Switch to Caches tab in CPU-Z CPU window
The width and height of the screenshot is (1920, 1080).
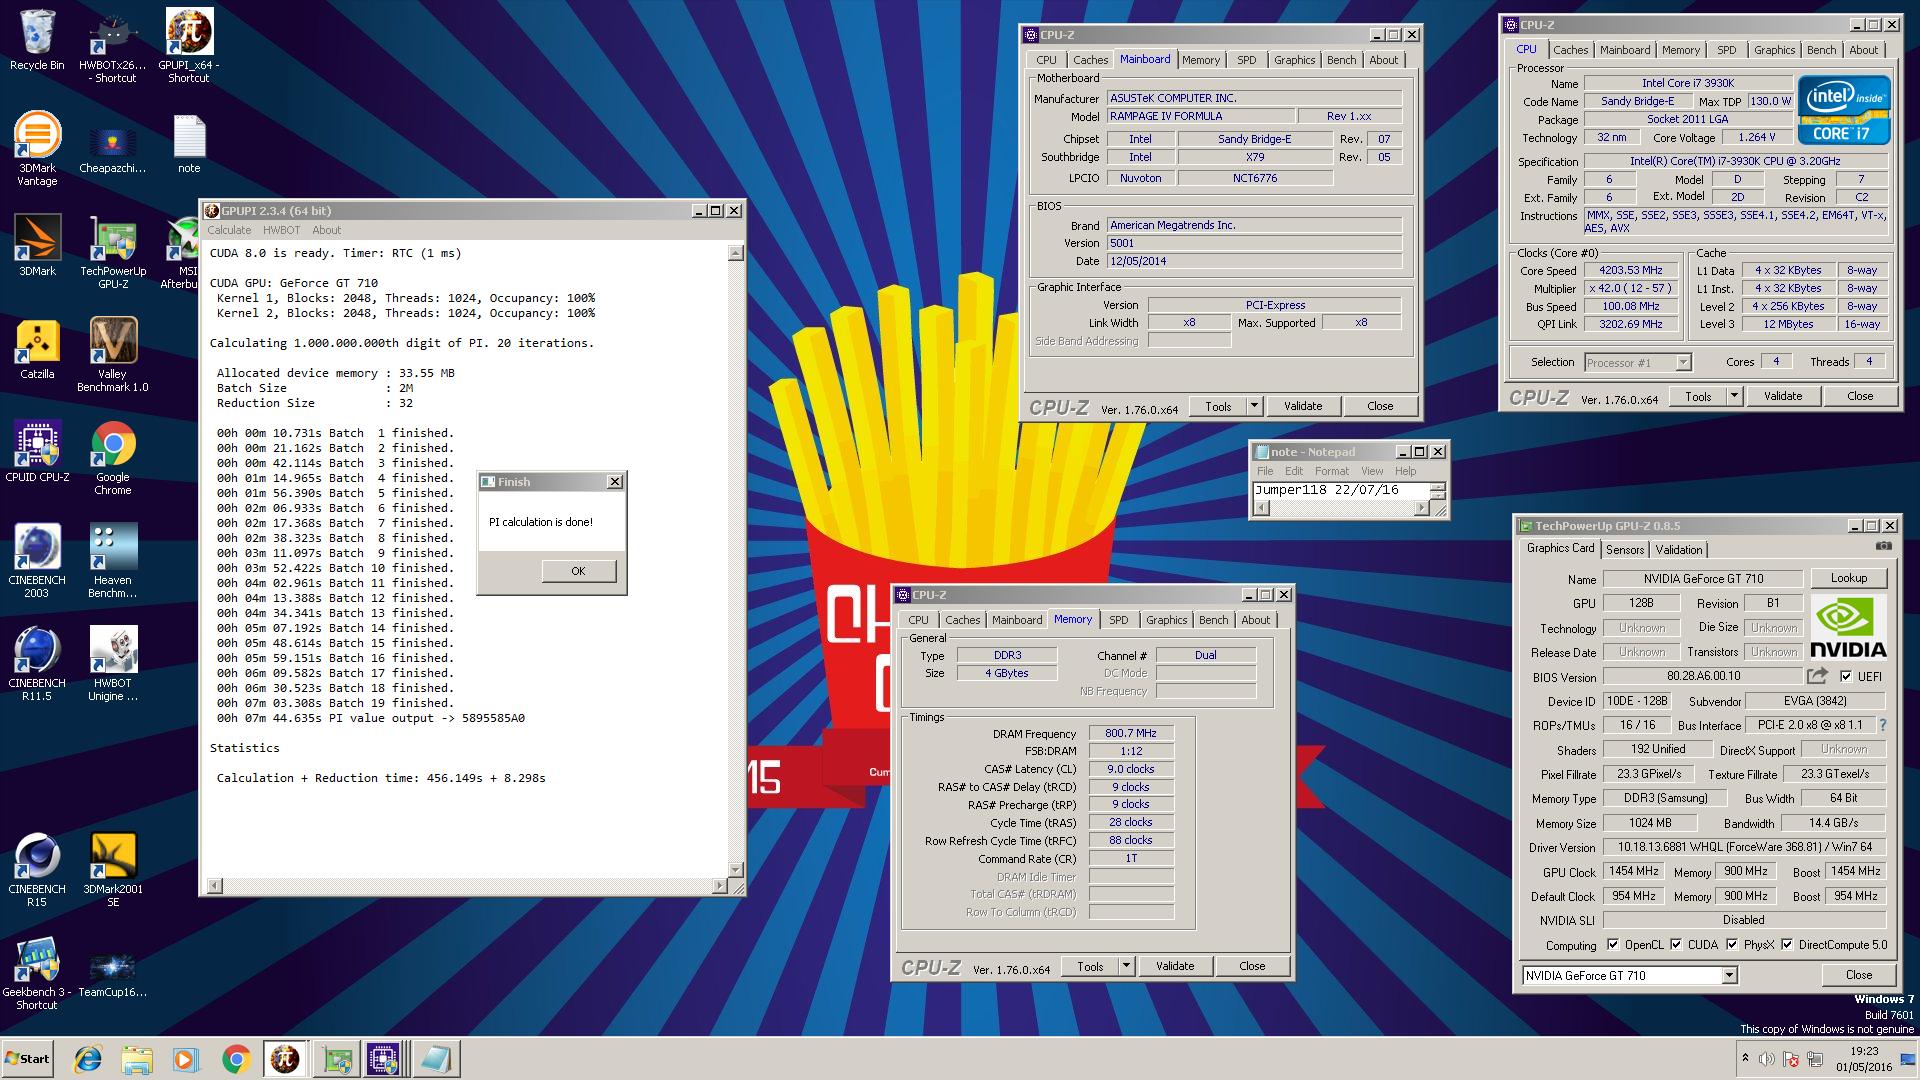point(1570,50)
